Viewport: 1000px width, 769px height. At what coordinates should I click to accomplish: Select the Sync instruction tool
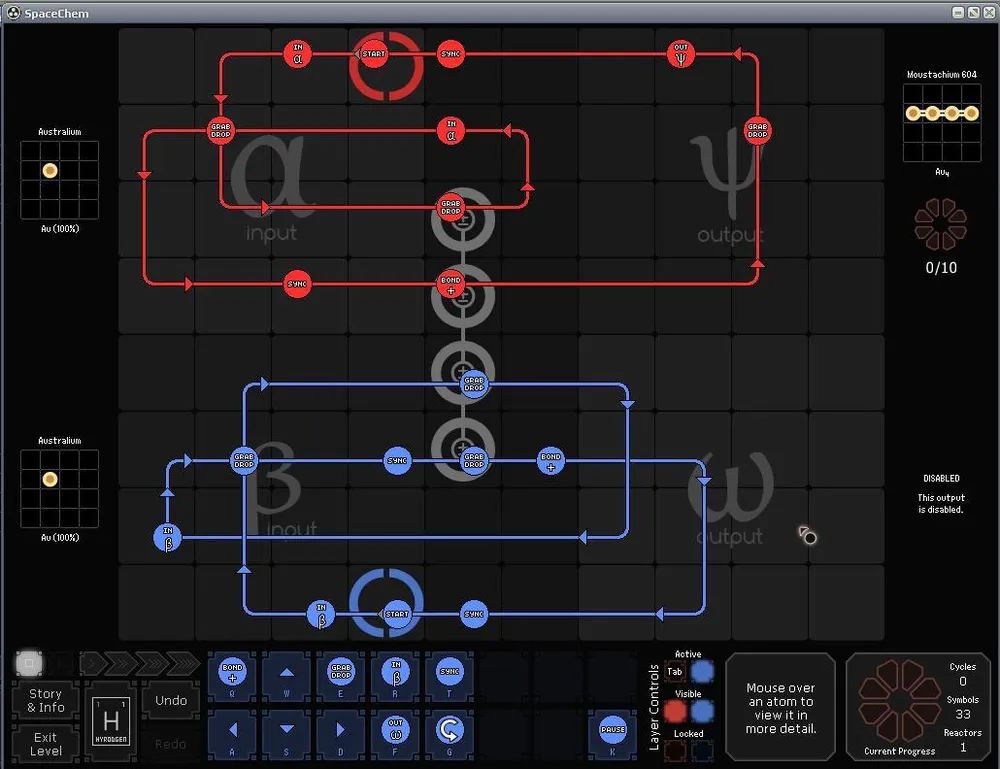(449, 673)
